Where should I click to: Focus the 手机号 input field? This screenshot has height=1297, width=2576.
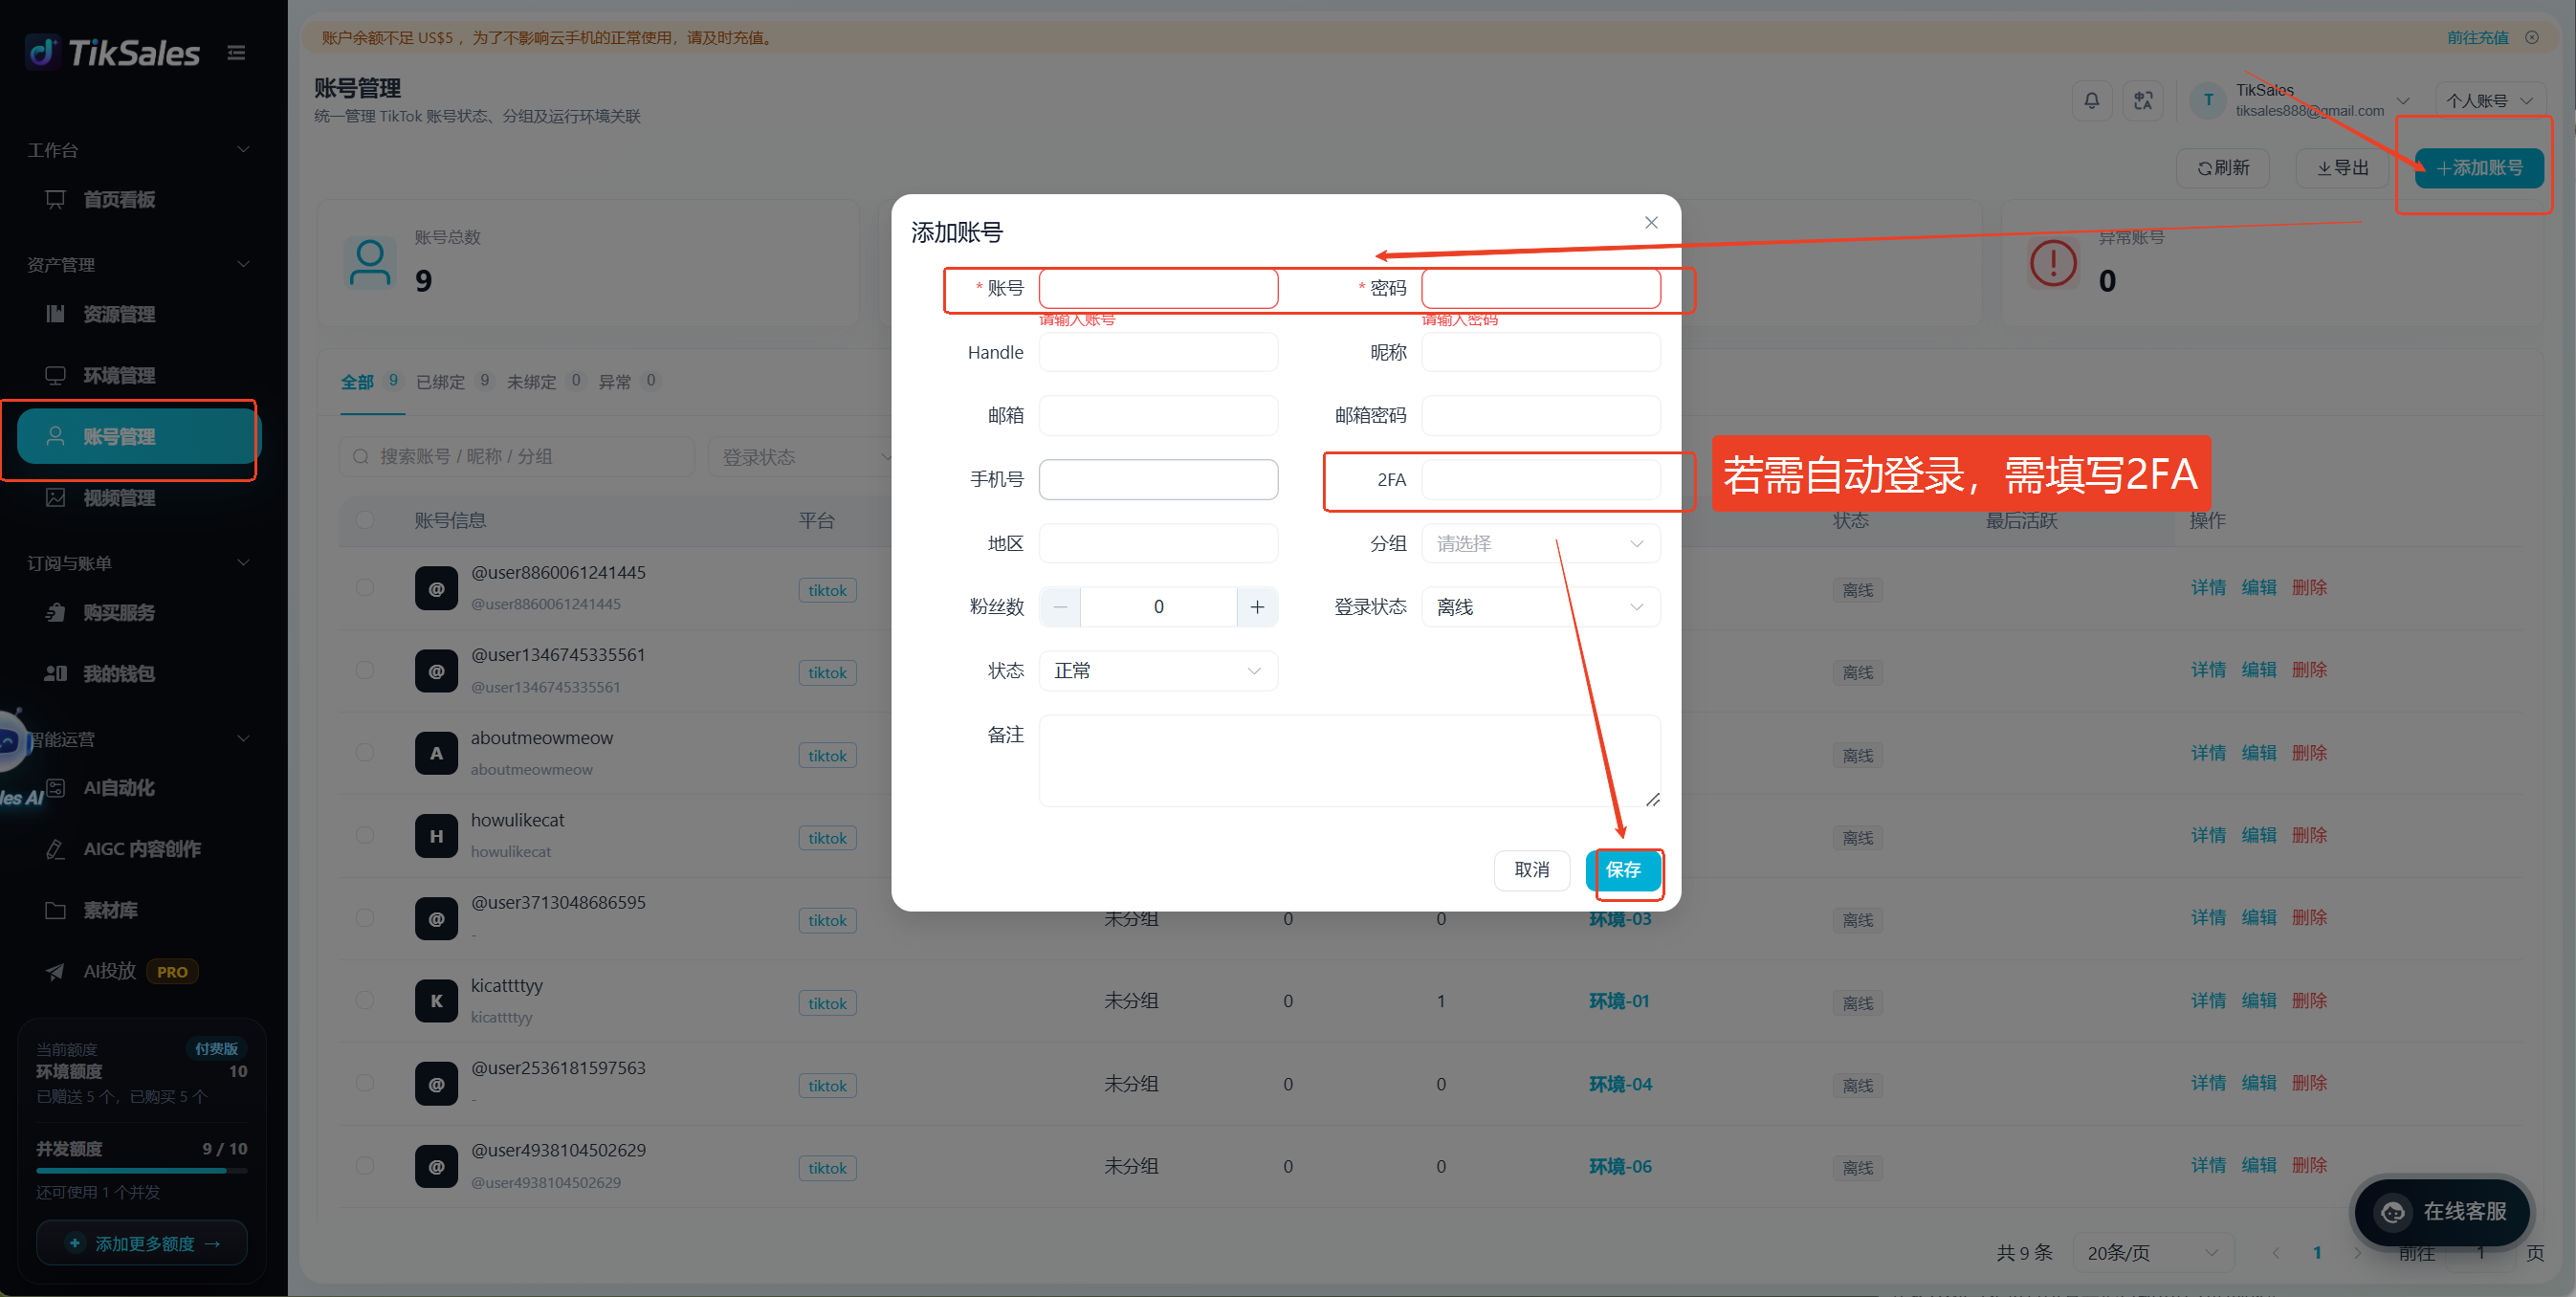coord(1158,480)
